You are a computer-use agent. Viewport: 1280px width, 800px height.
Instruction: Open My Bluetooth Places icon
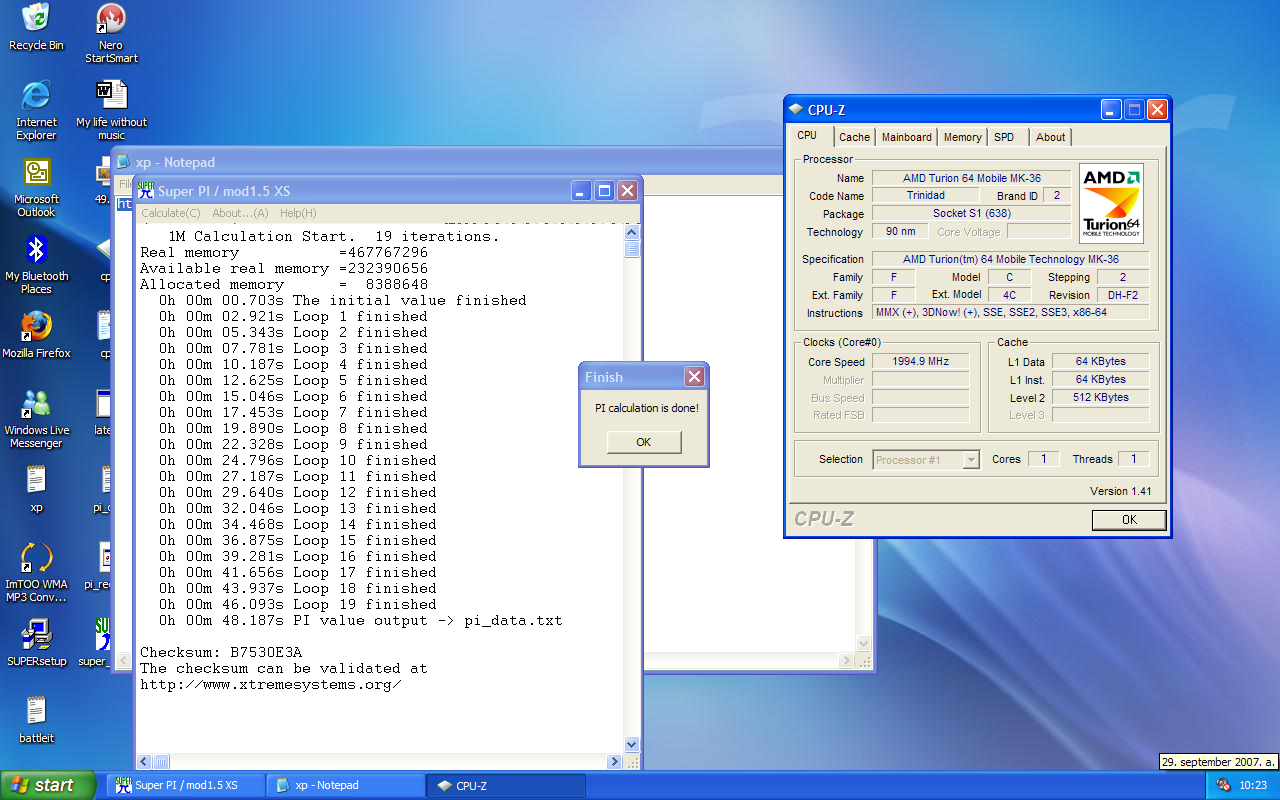[x=36, y=265]
